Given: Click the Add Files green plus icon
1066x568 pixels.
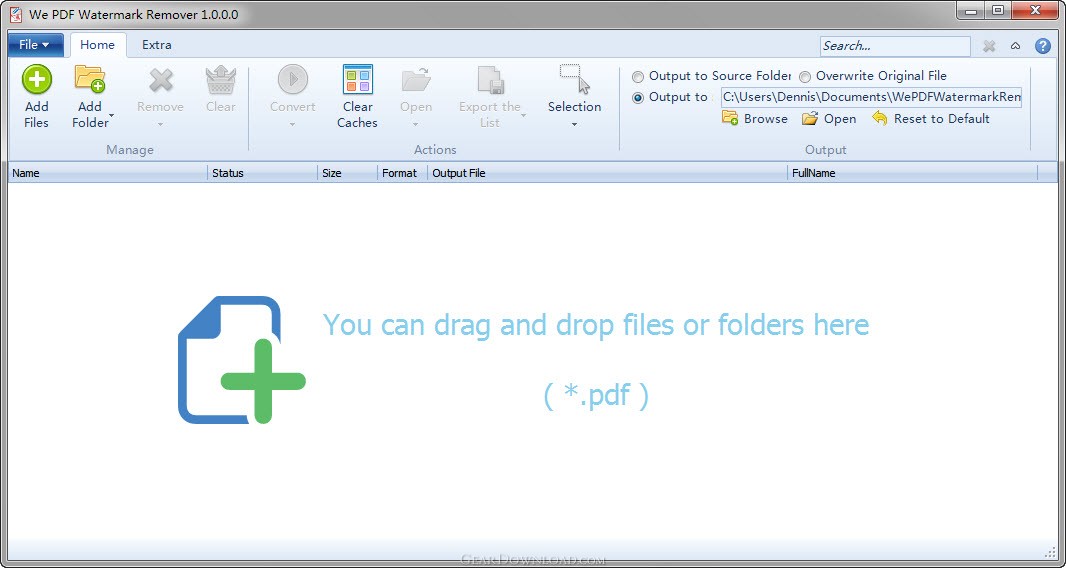Looking at the screenshot, I should tap(37, 79).
